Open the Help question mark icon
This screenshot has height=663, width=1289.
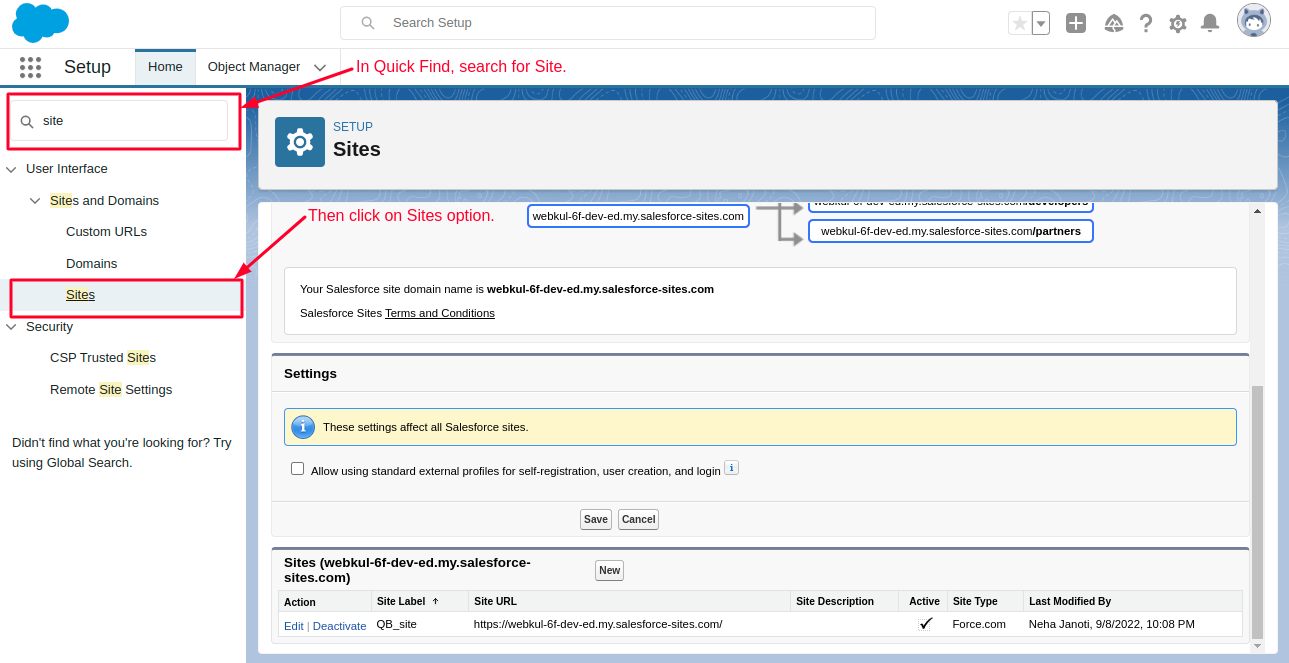click(x=1146, y=23)
